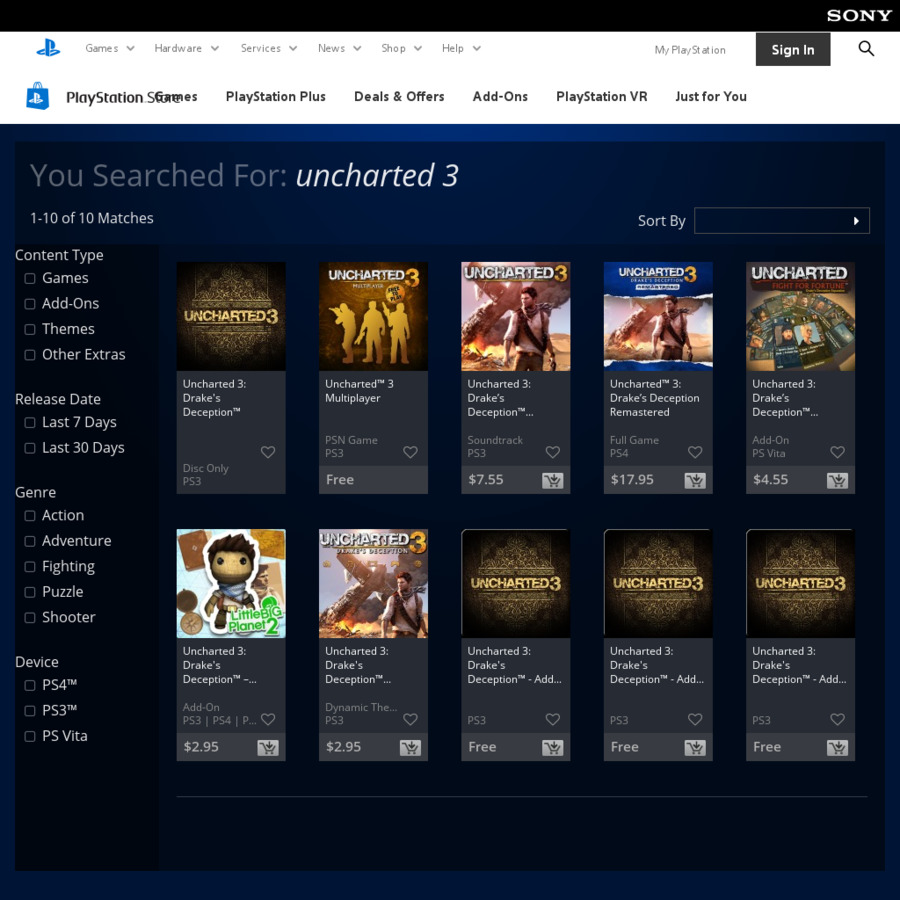Check the PS4 device filter
This screenshot has height=900, width=900.
pyautogui.click(x=30, y=685)
